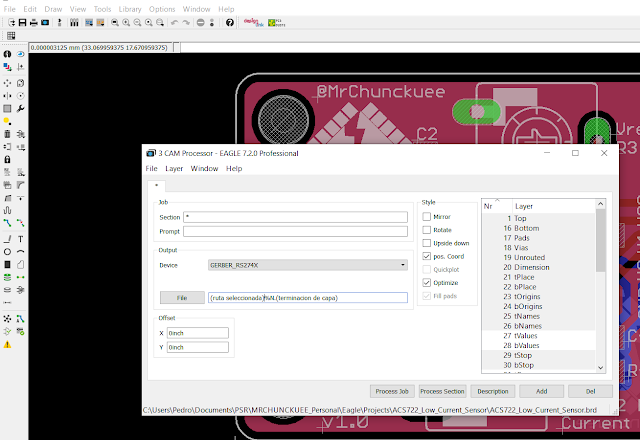Image resolution: width=640 pixels, height=440 pixels.
Task: Click the Del button
Action: [591, 391]
